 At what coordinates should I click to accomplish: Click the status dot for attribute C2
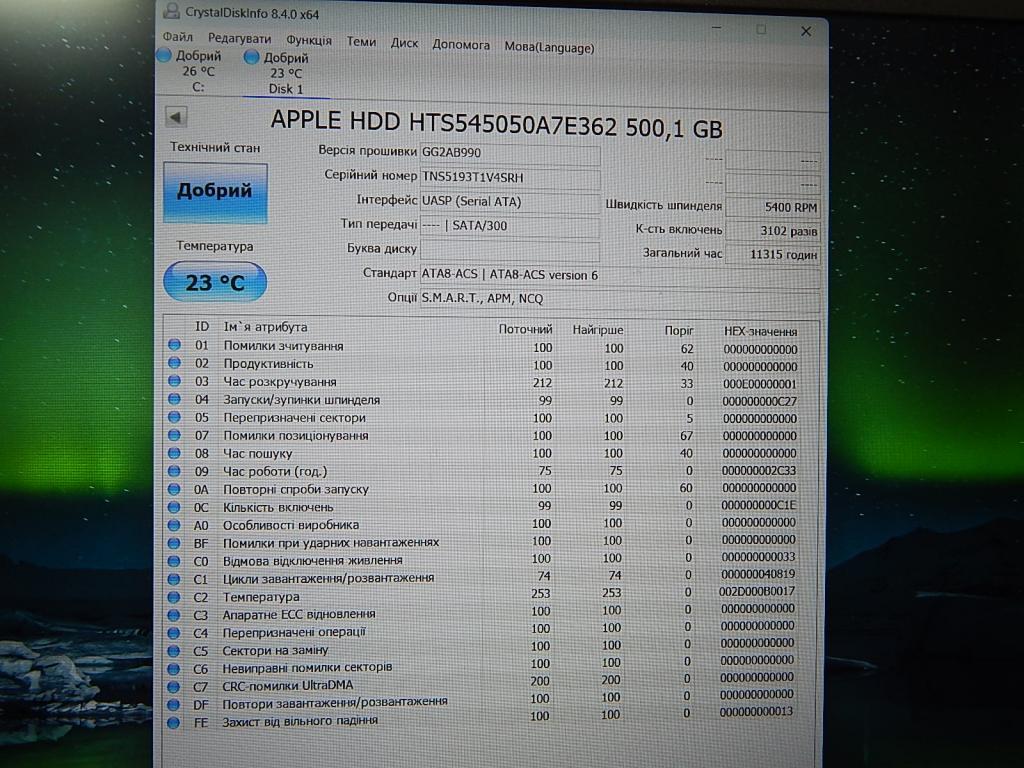174,597
